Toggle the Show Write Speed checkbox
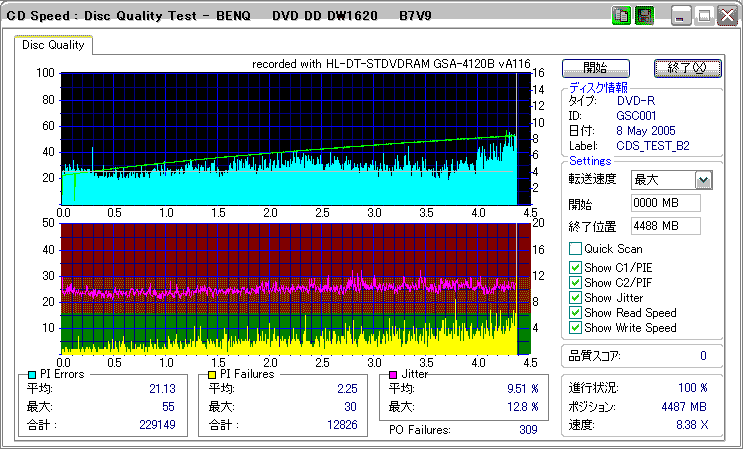 tap(575, 328)
